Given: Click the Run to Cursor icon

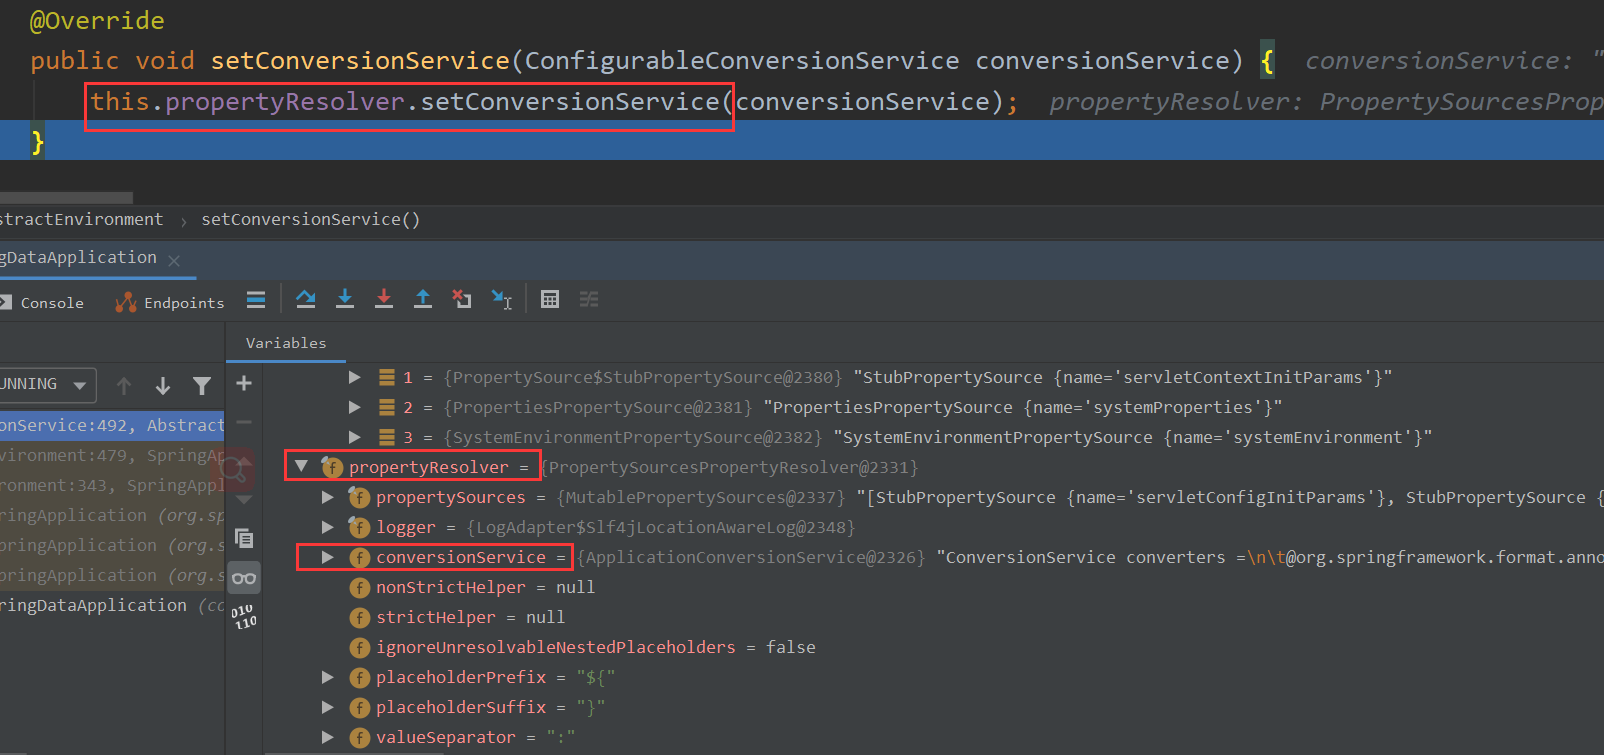Looking at the screenshot, I should [502, 299].
